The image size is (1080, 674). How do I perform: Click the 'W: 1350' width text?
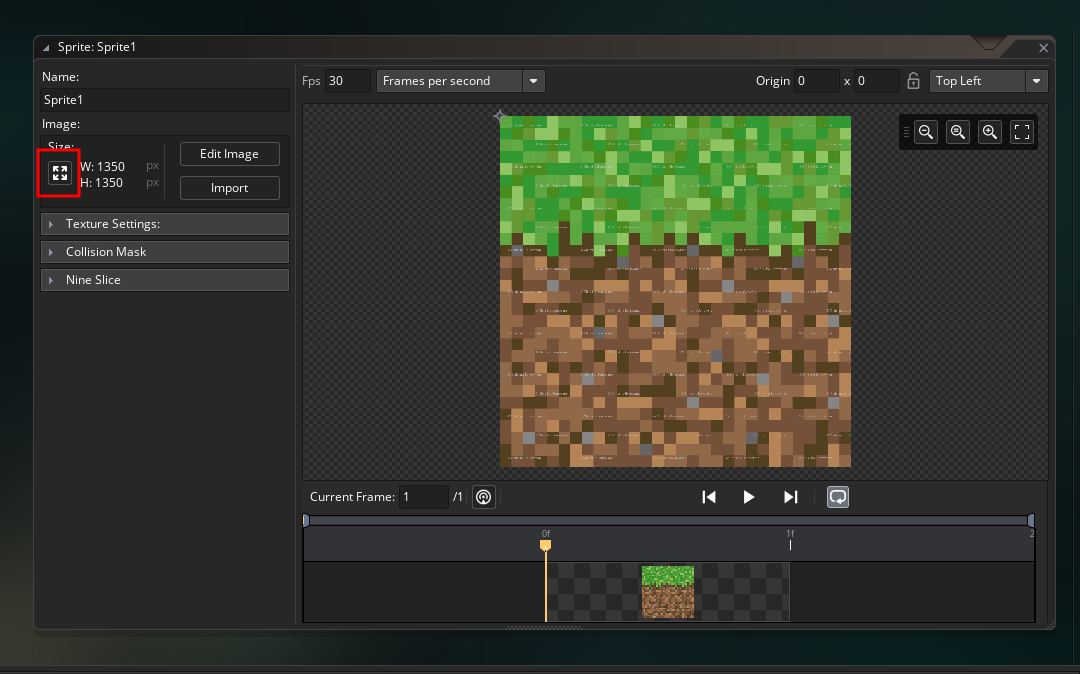[x=103, y=167]
